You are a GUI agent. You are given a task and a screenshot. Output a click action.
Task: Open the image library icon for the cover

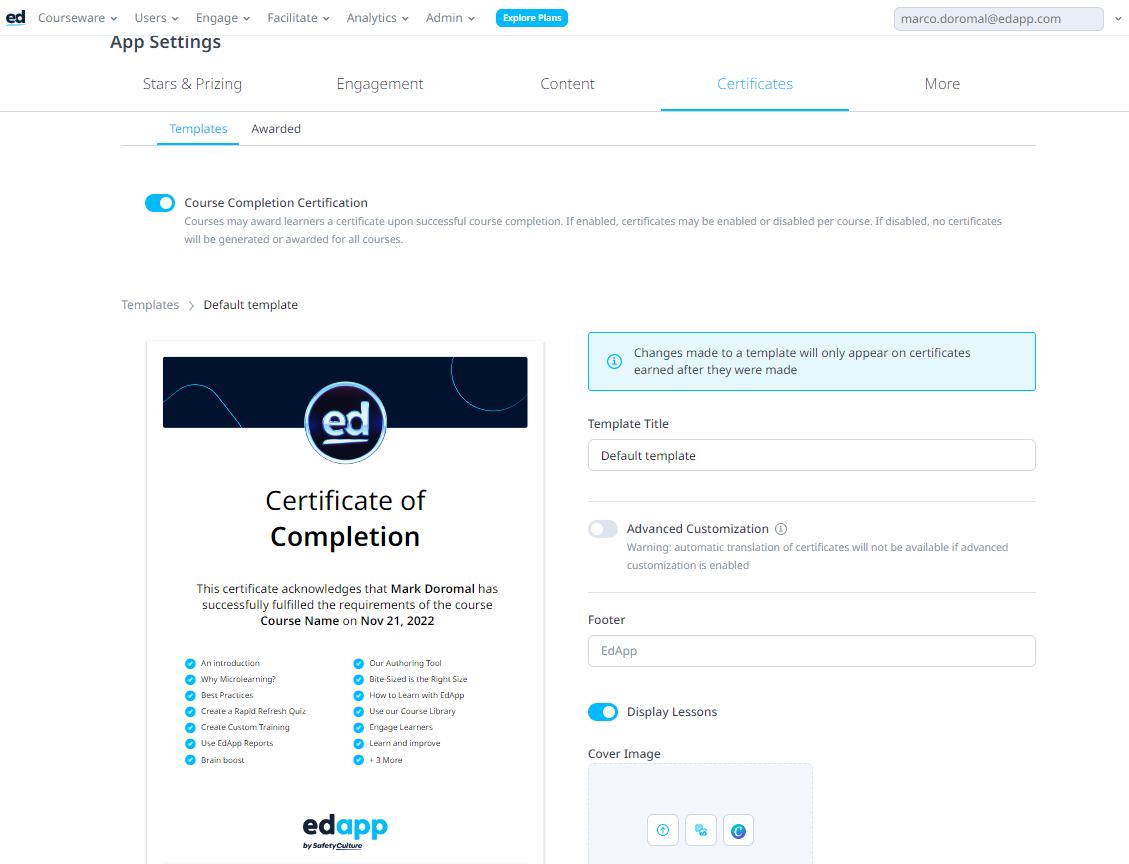tap(701, 830)
